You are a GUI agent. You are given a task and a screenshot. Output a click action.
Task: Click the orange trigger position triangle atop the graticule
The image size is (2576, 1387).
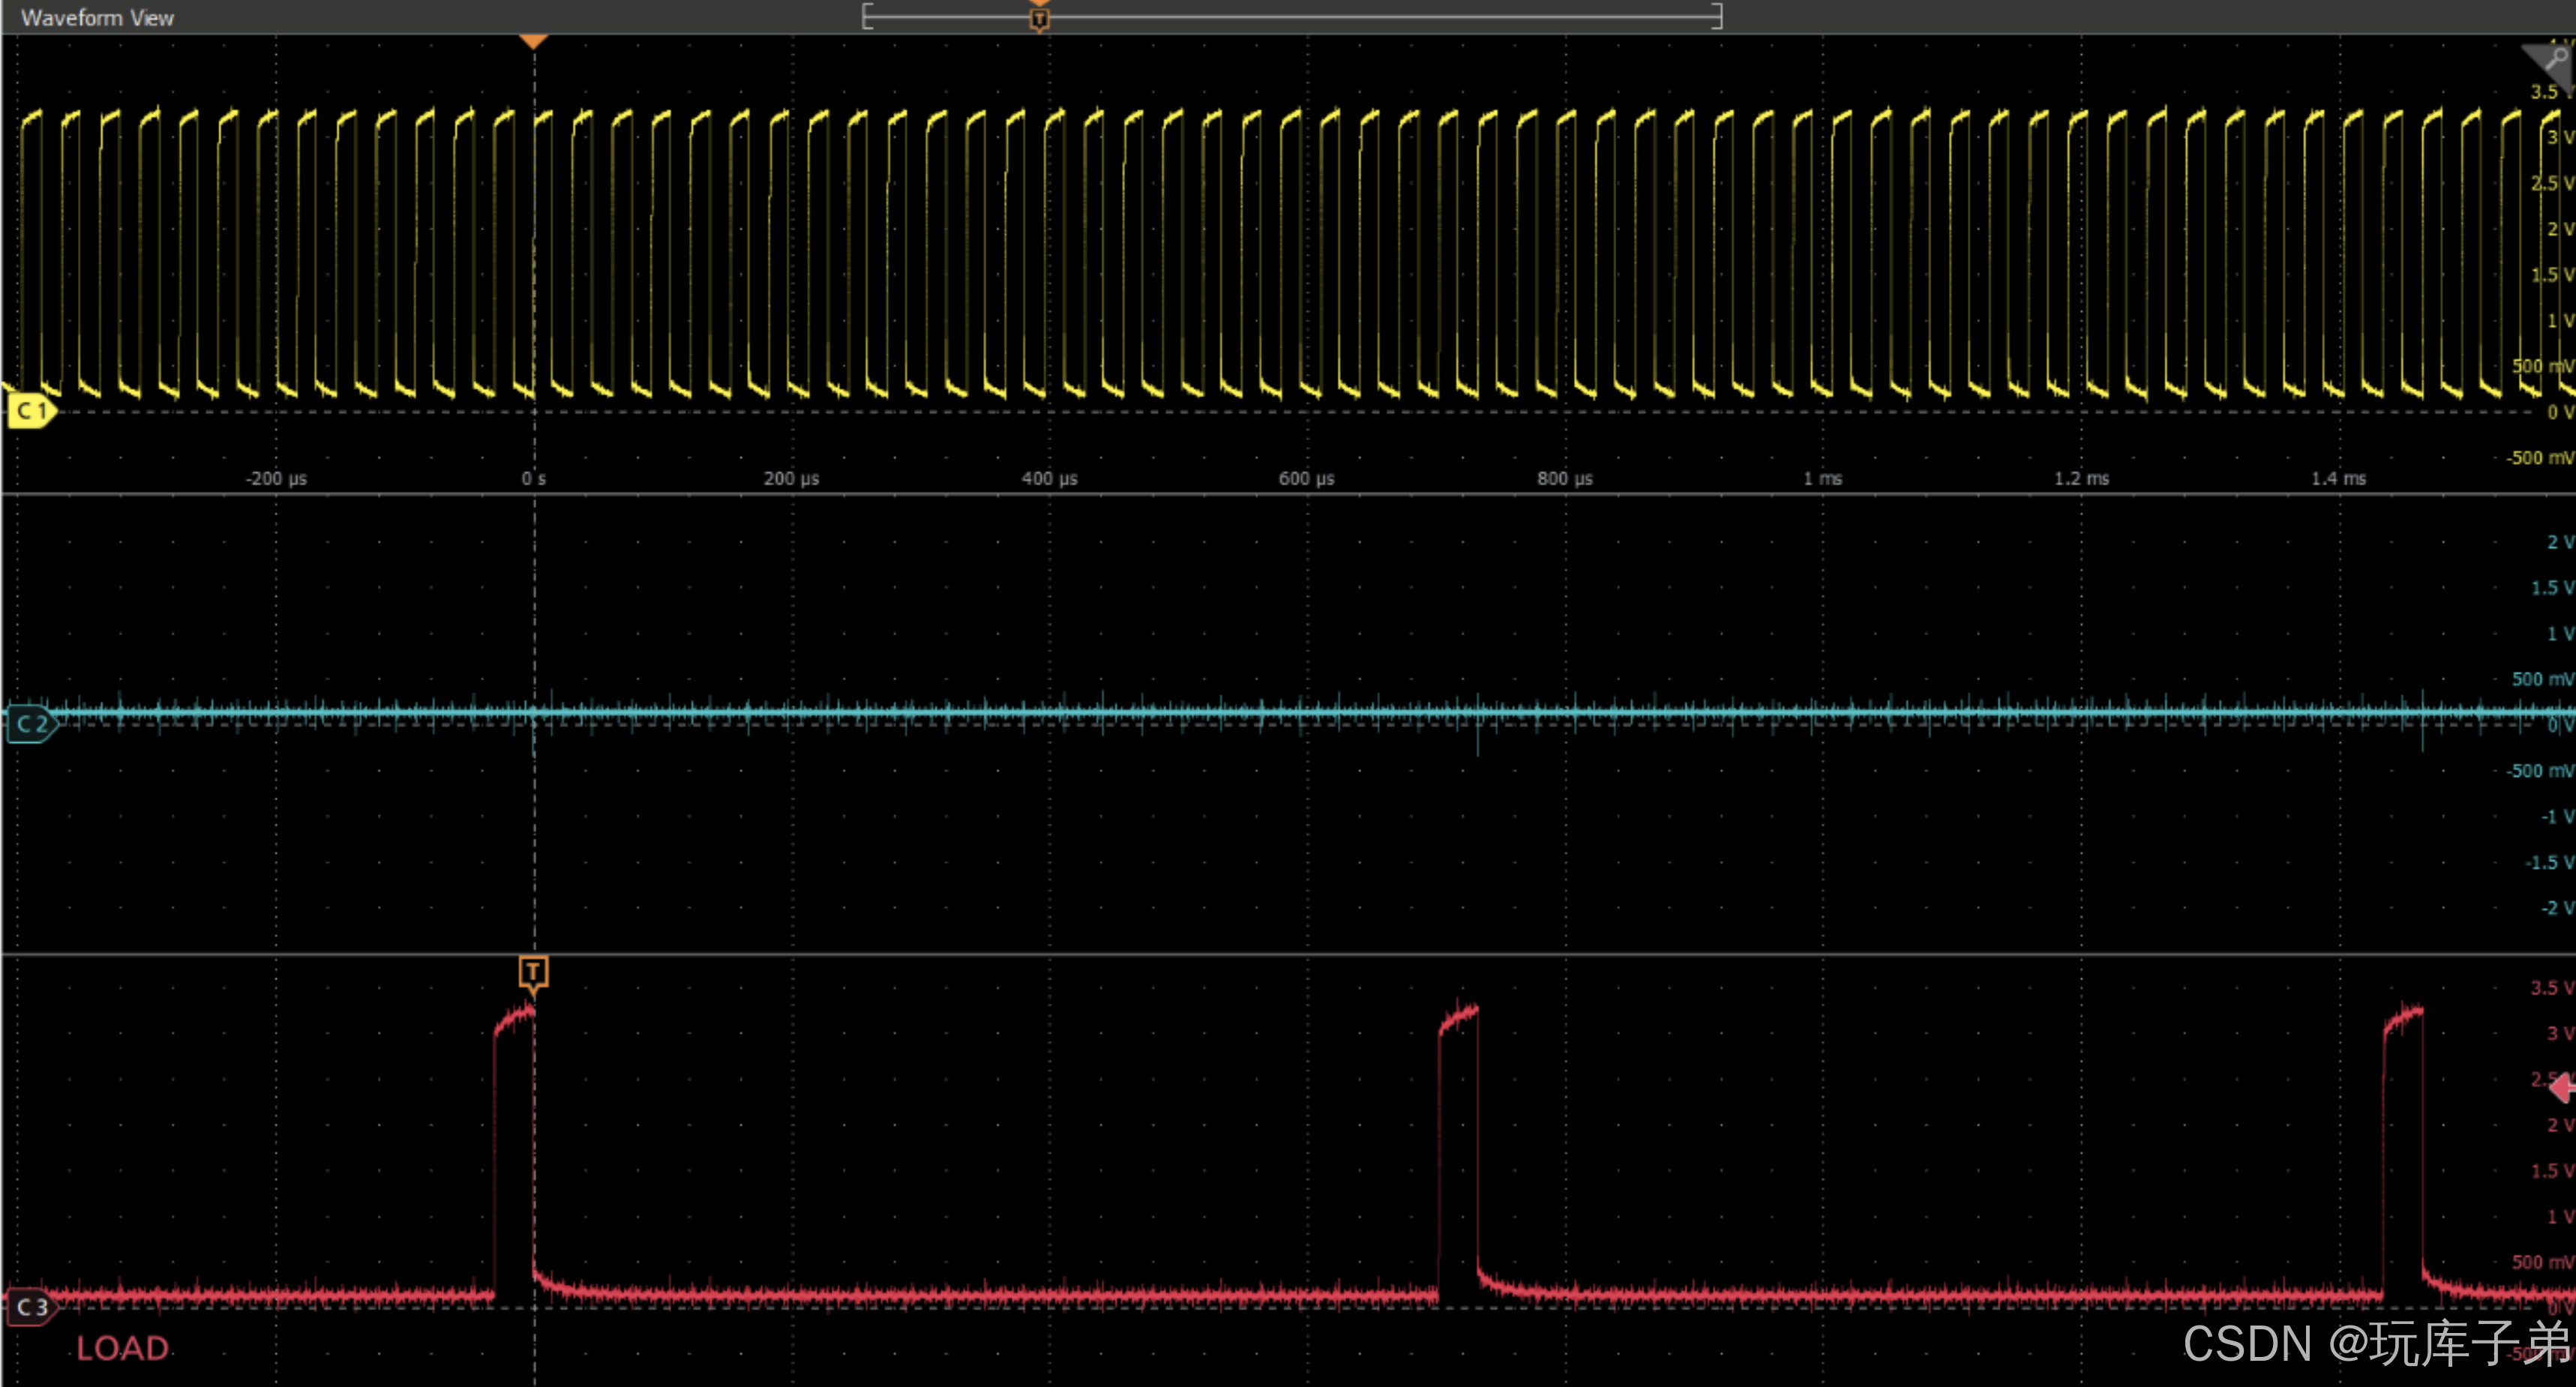[x=533, y=41]
